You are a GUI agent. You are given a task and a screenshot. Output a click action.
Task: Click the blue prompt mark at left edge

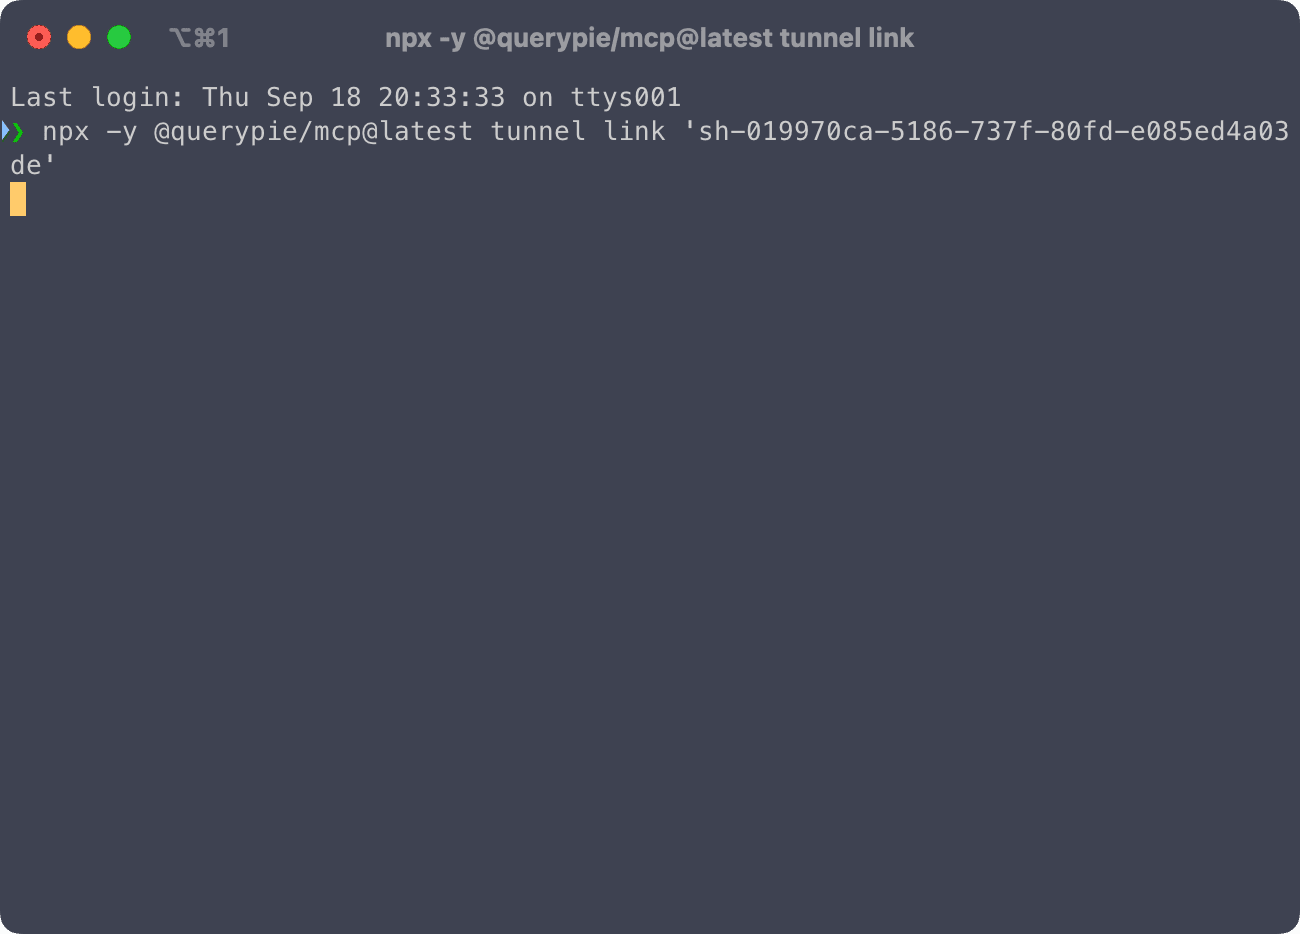click(5, 131)
